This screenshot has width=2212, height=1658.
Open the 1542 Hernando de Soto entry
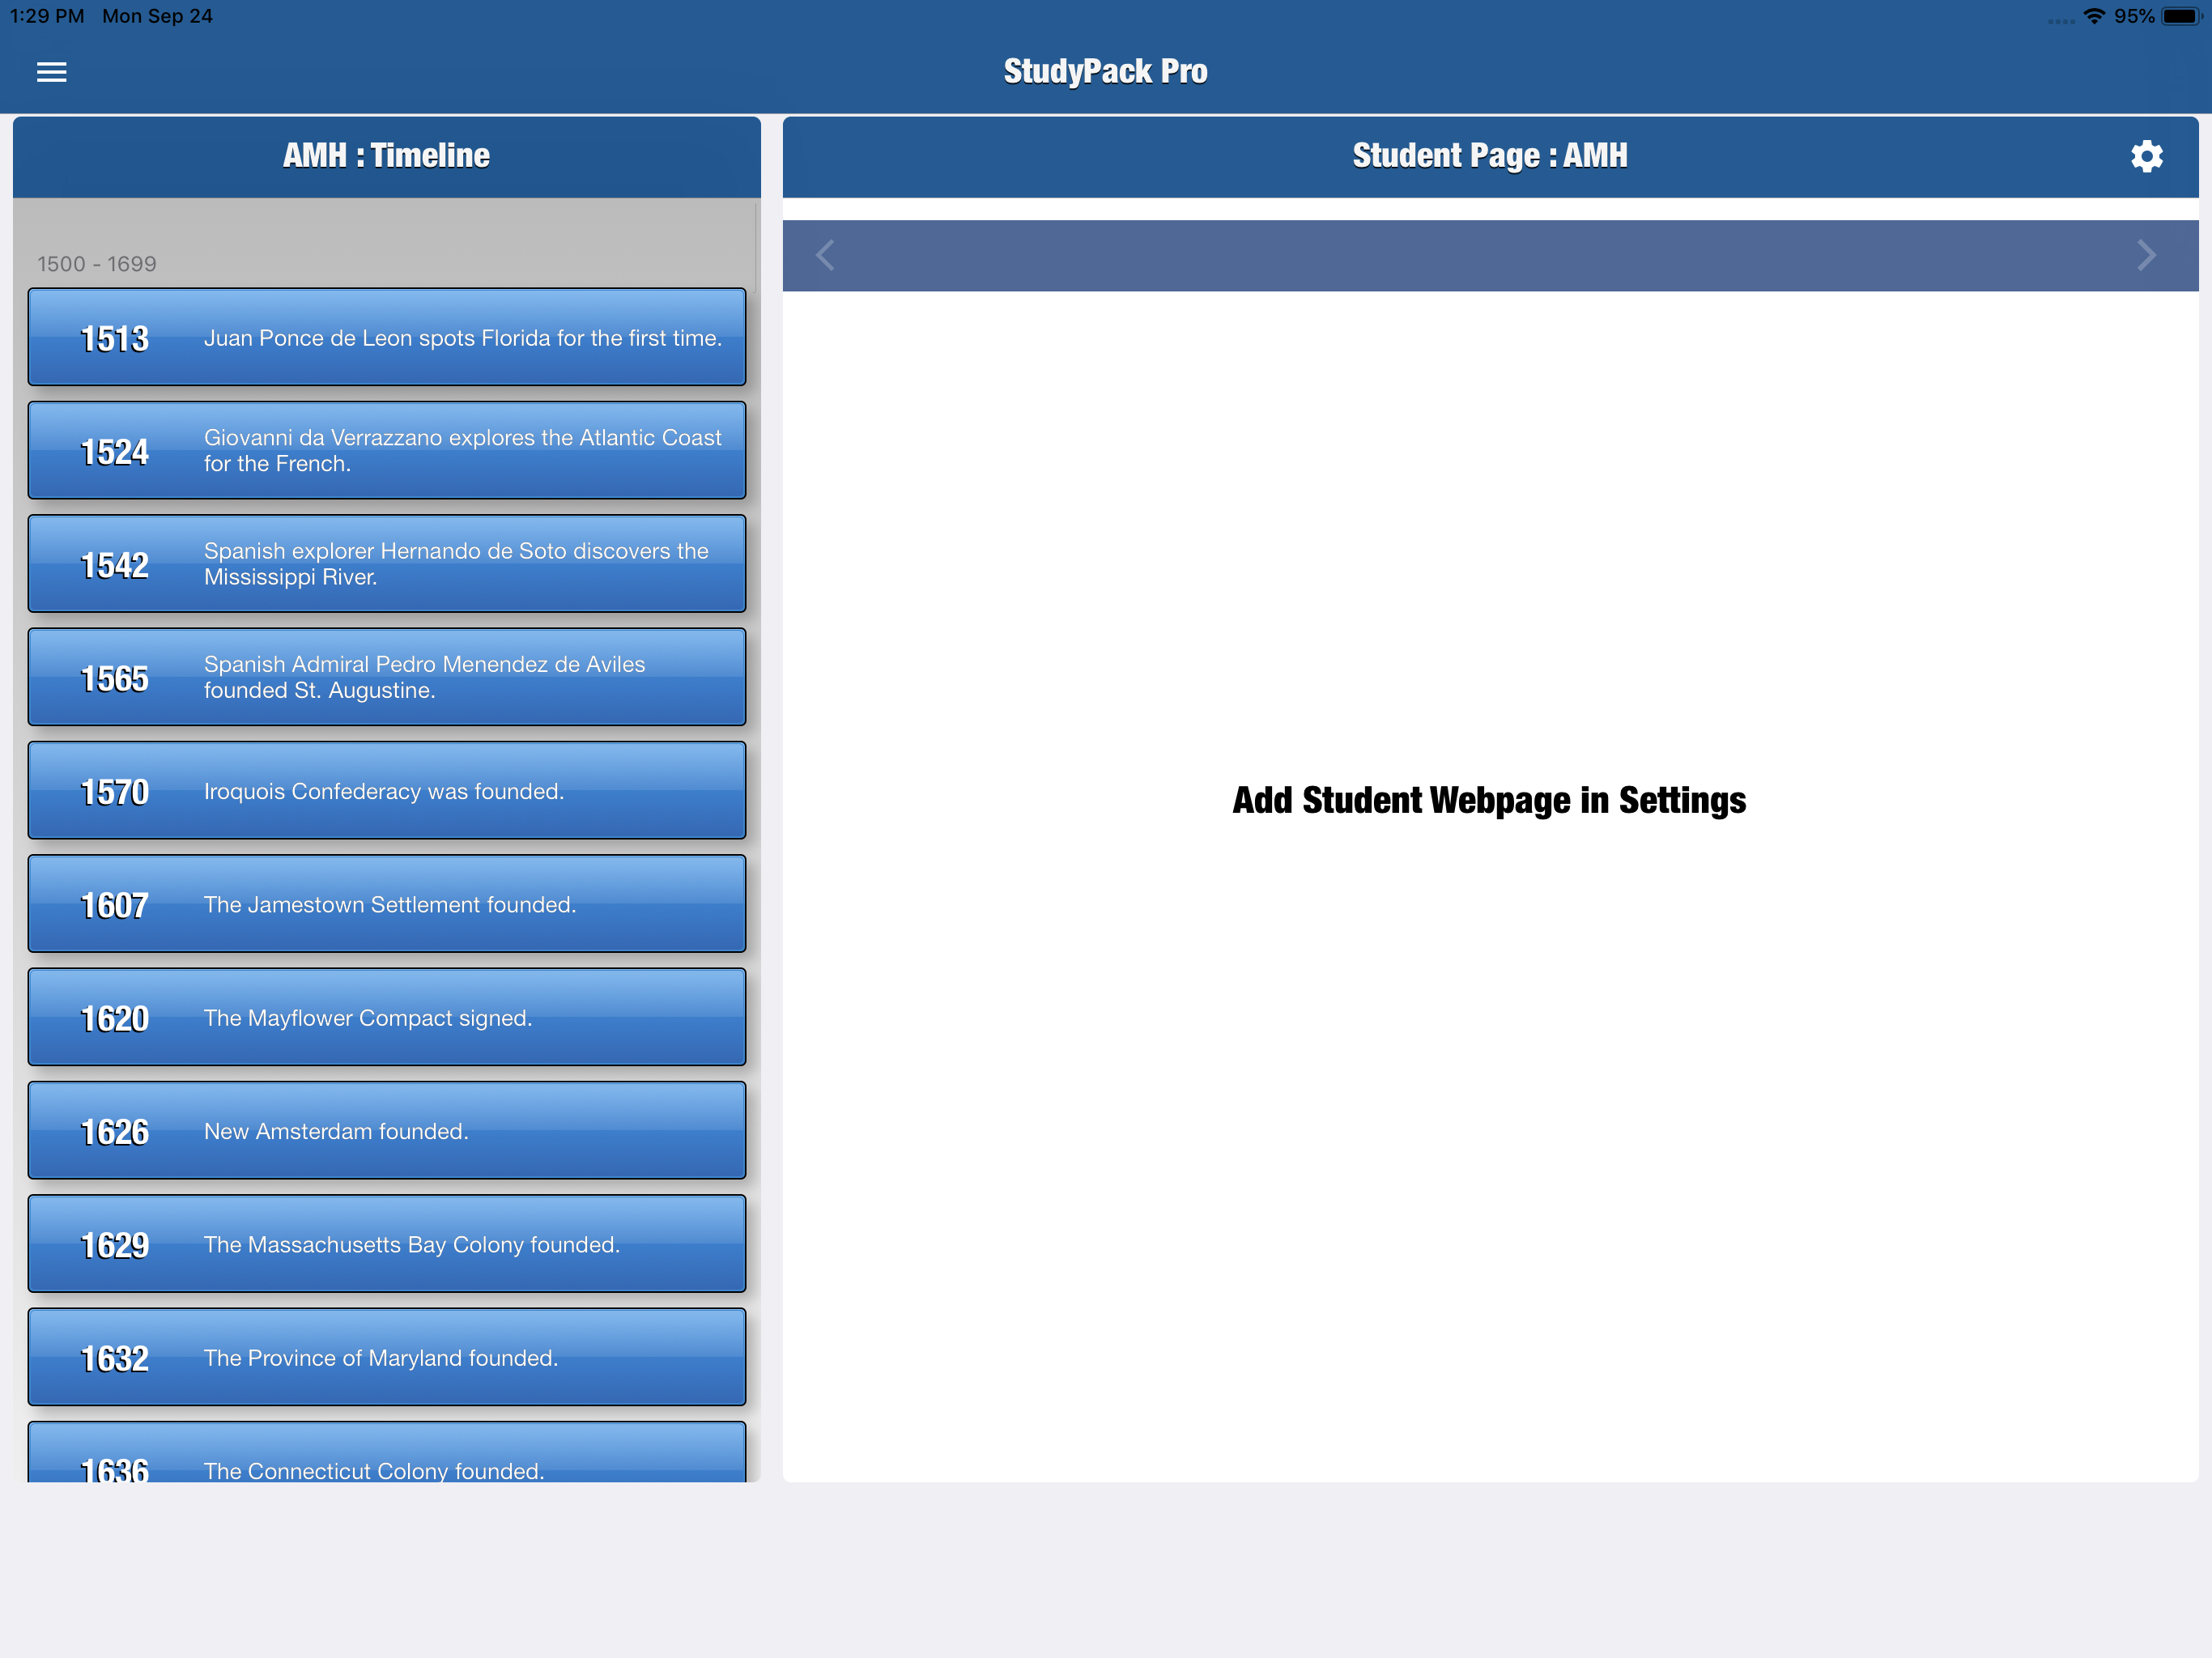387,564
